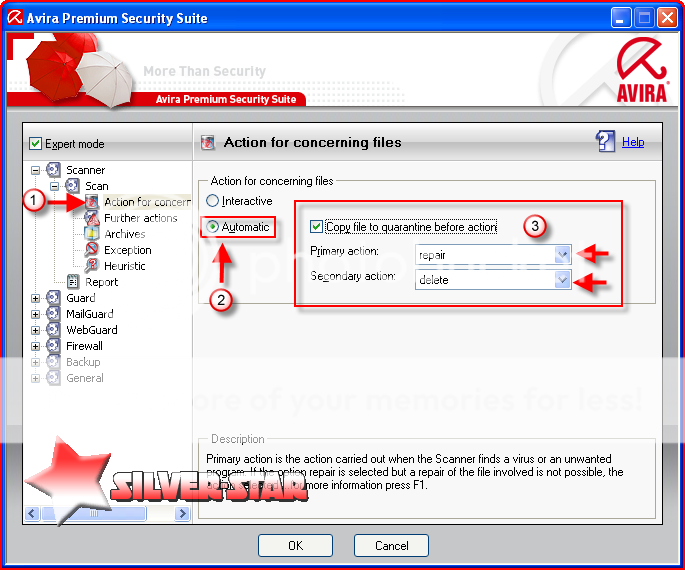Select Further actions in the tree
This screenshot has width=685, height=570.
(x=141, y=218)
